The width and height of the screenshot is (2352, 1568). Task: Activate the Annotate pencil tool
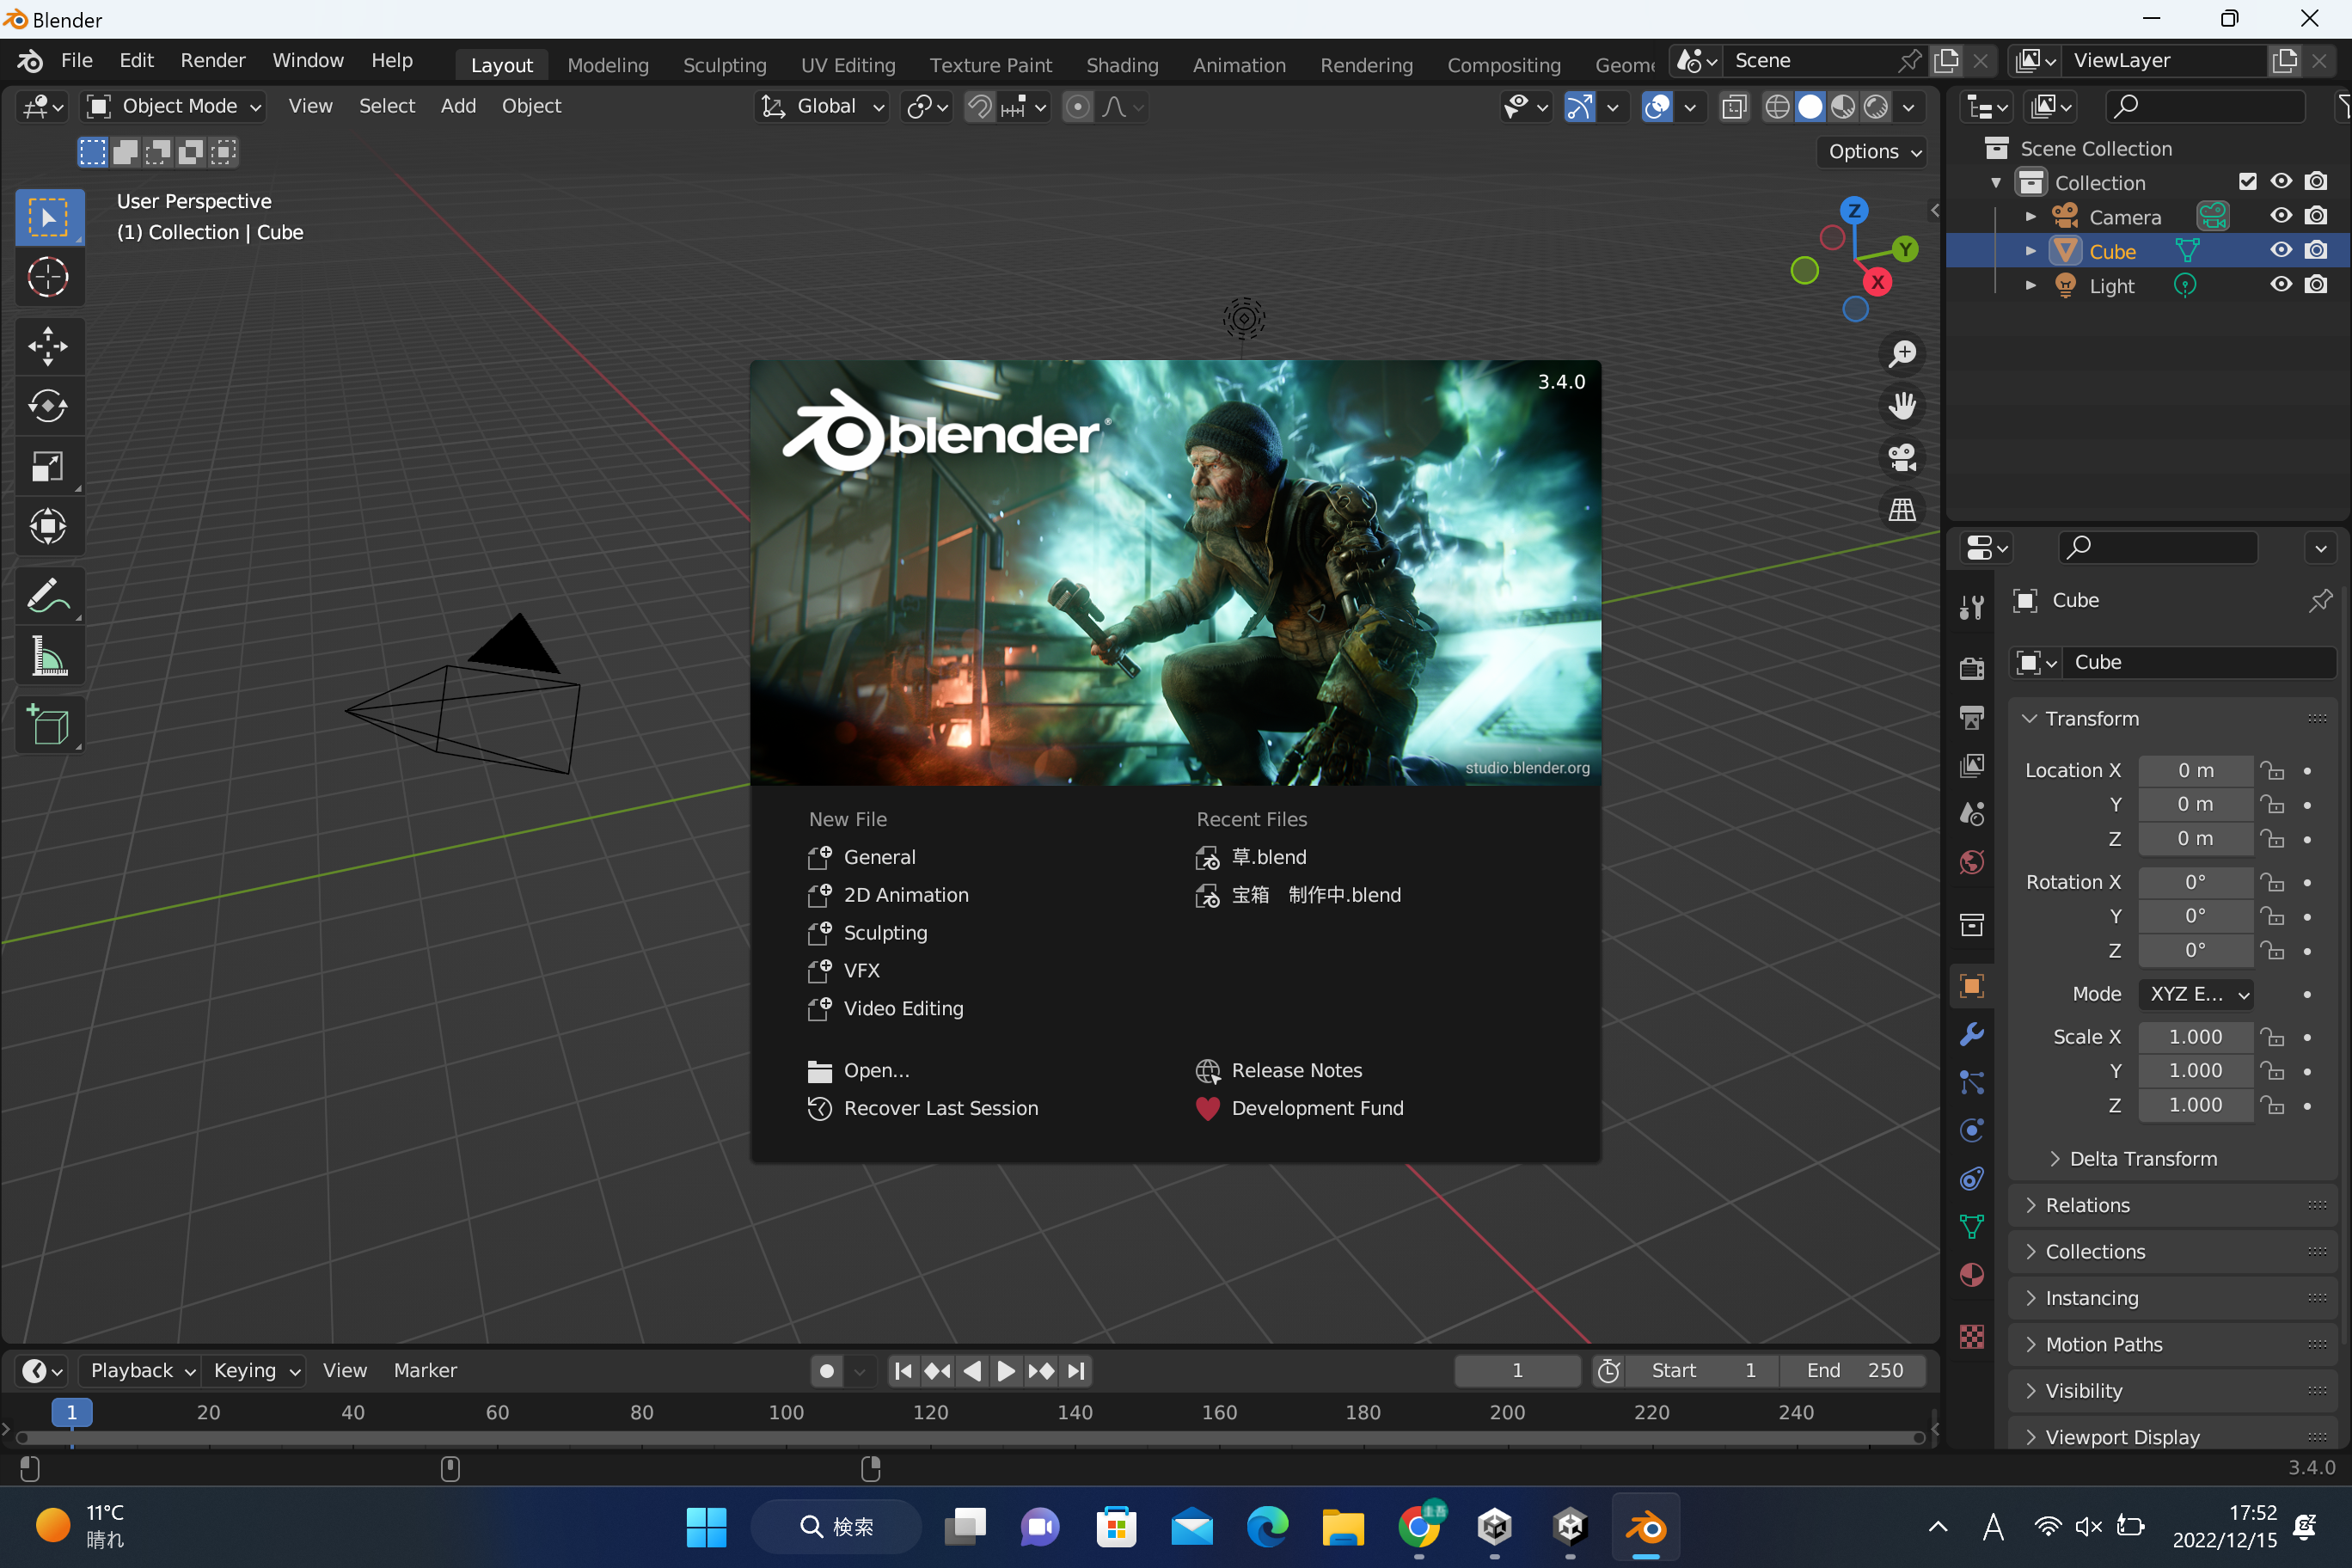click(x=47, y=597)
